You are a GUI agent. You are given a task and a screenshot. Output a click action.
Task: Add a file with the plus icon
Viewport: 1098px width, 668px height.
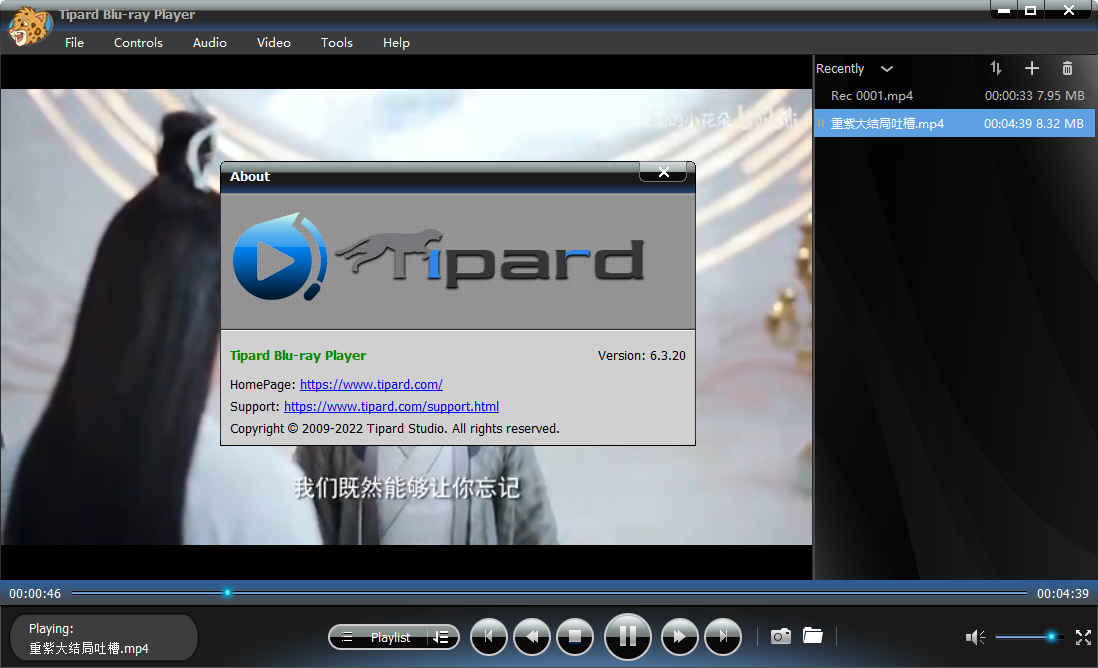tap(1031, 68)
